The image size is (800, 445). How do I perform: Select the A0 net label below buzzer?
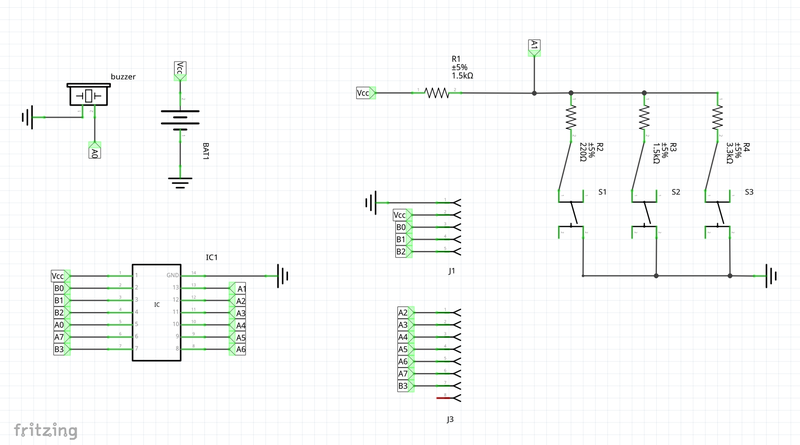tap(94, 151)
